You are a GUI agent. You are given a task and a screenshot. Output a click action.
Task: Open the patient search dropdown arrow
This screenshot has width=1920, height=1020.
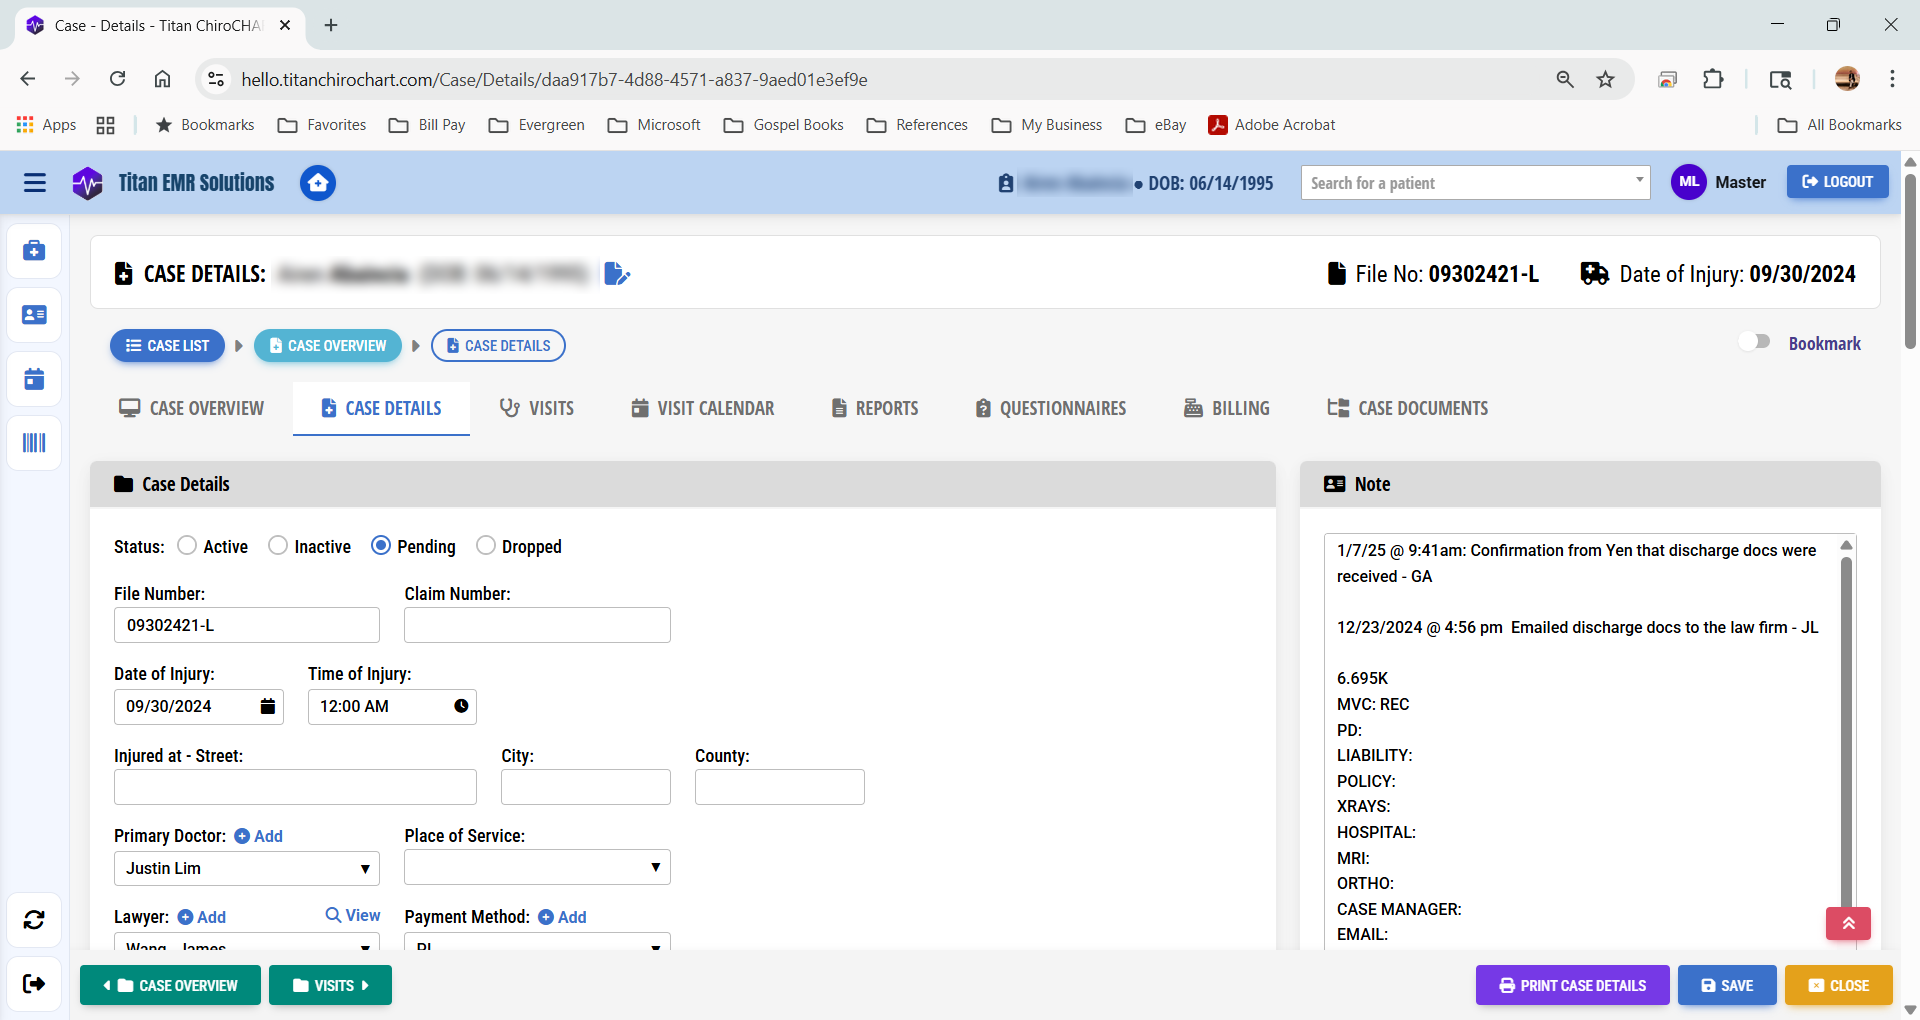point(1638,182)
